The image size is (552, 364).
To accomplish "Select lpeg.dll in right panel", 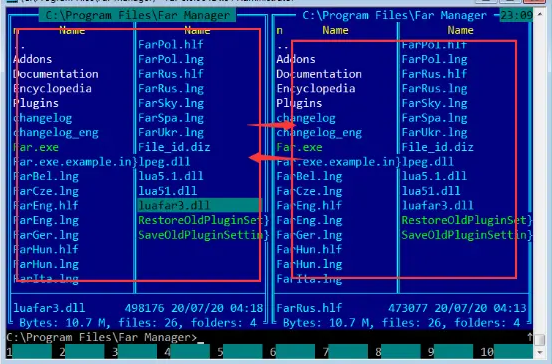I will [x=428, y=162].
